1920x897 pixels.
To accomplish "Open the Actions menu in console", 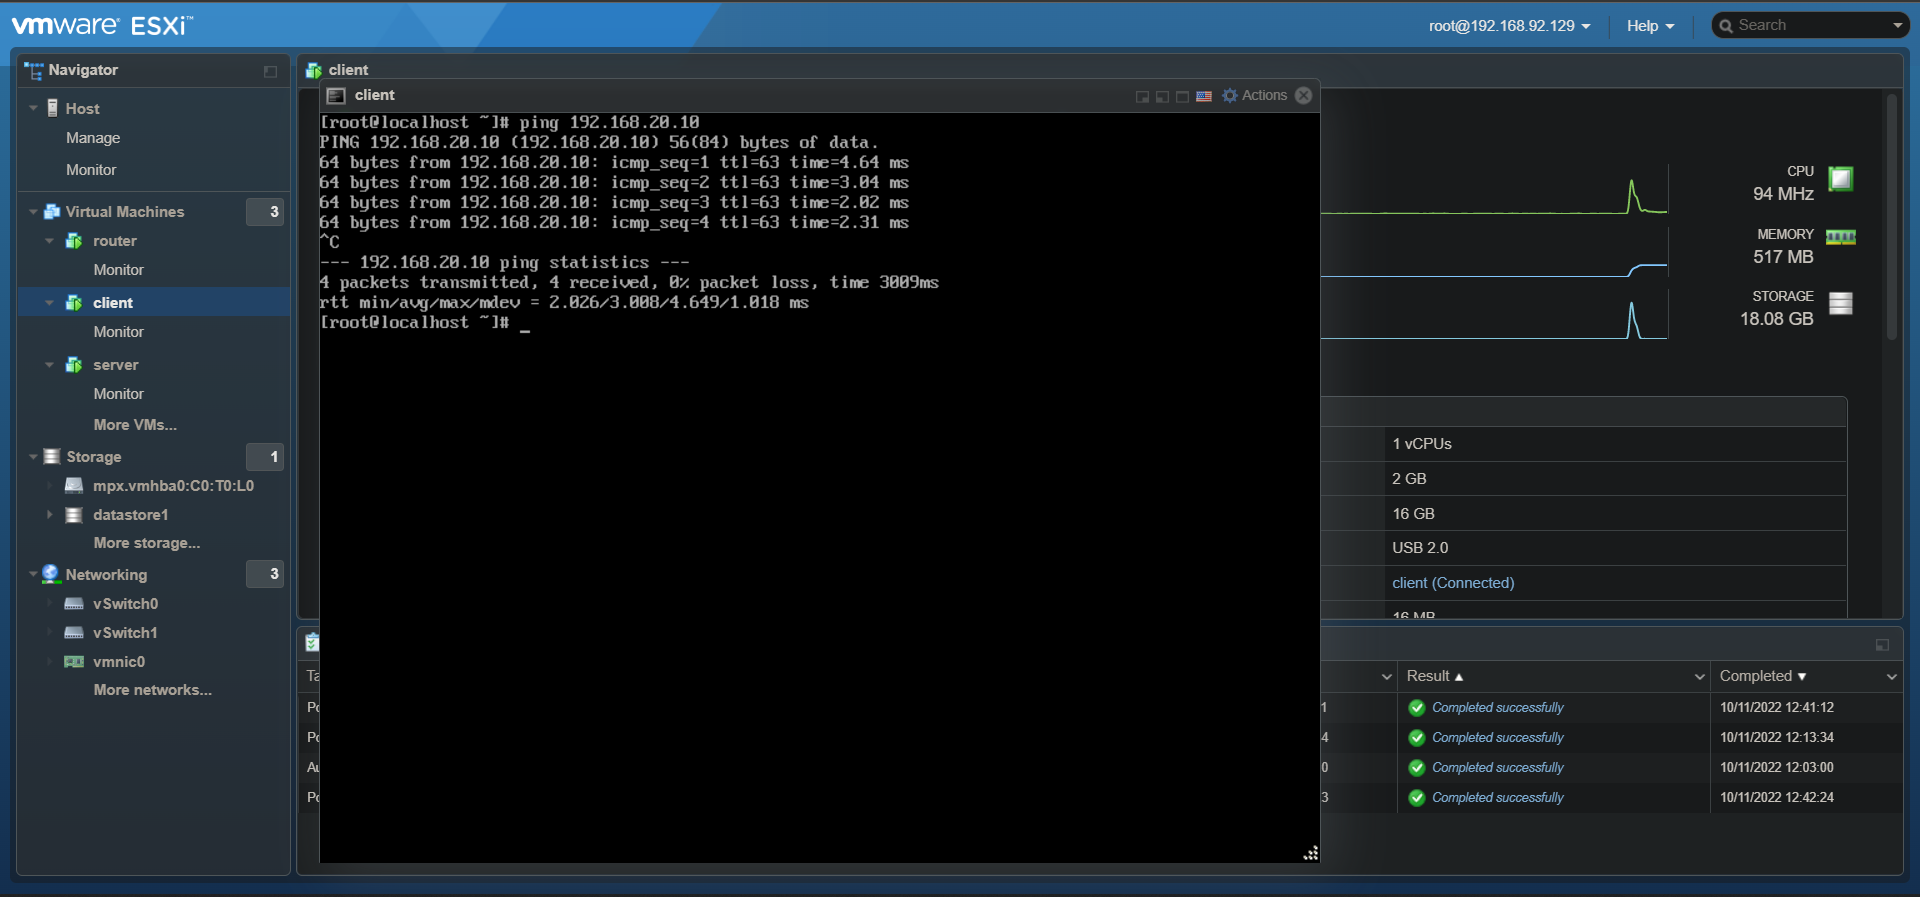I will [x=1264, y=96].
